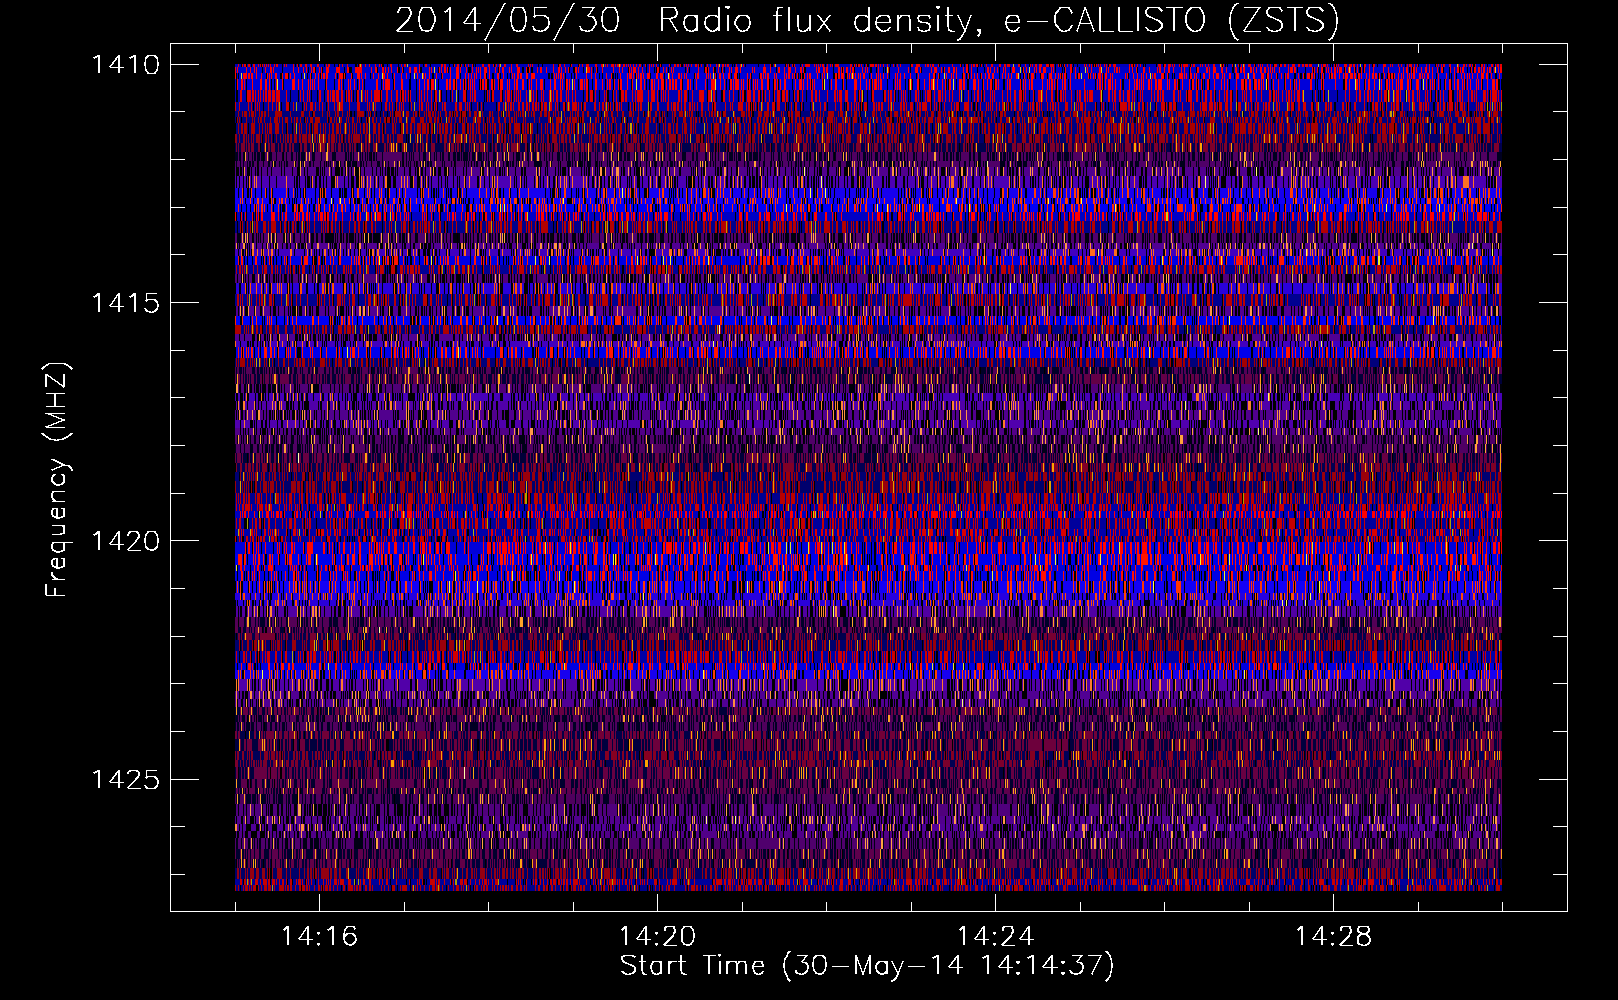
Task: Select the 1410 frequency axis label
Action: 125,65
